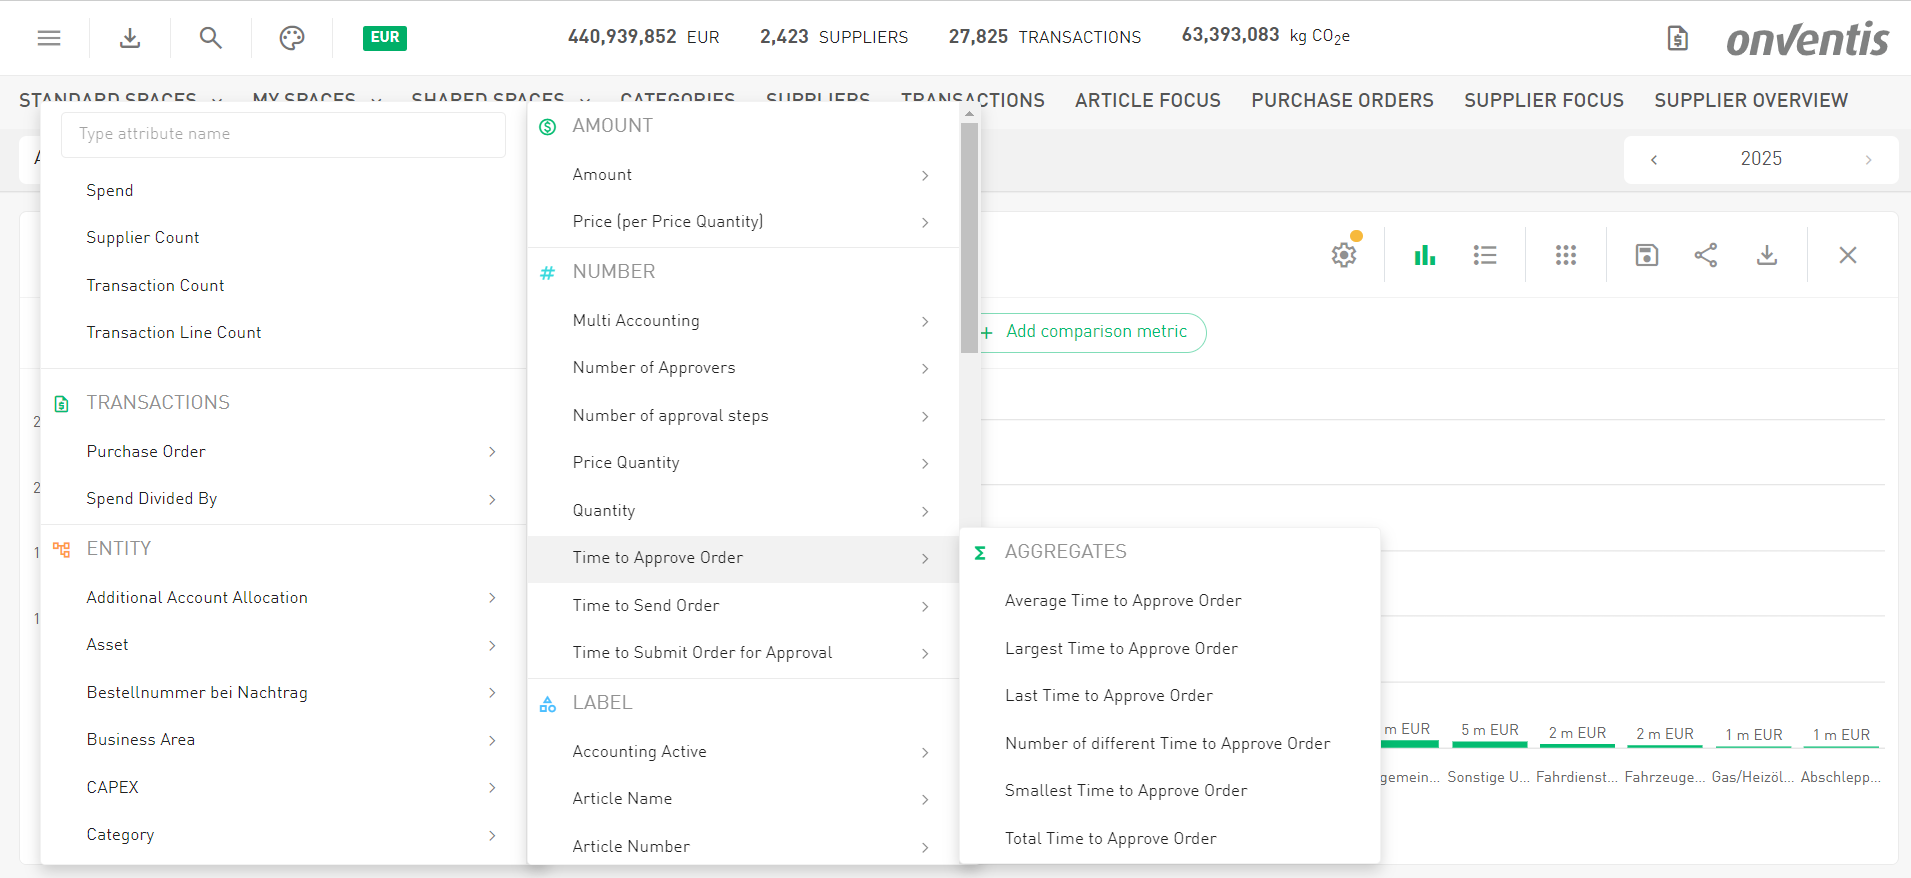The image size is (1911, 878).
Task: Open the color palette theme icon
Action: tap(291, 38)
